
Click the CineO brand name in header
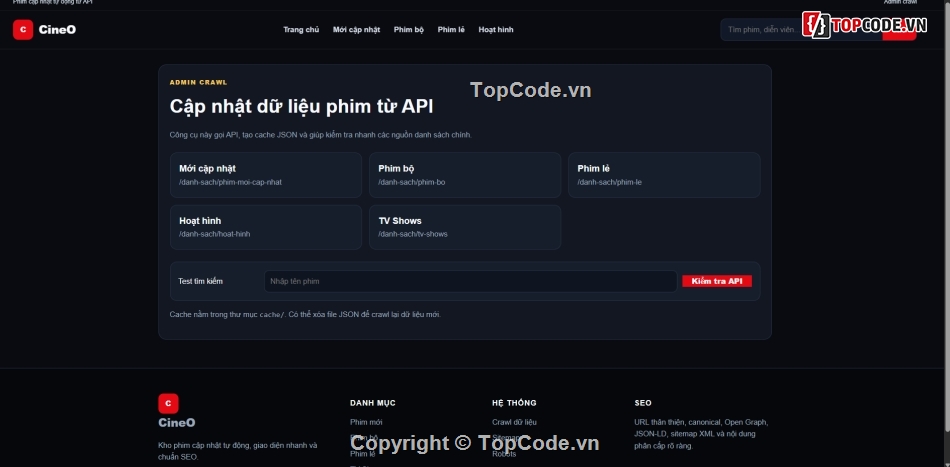click(58, 30)
